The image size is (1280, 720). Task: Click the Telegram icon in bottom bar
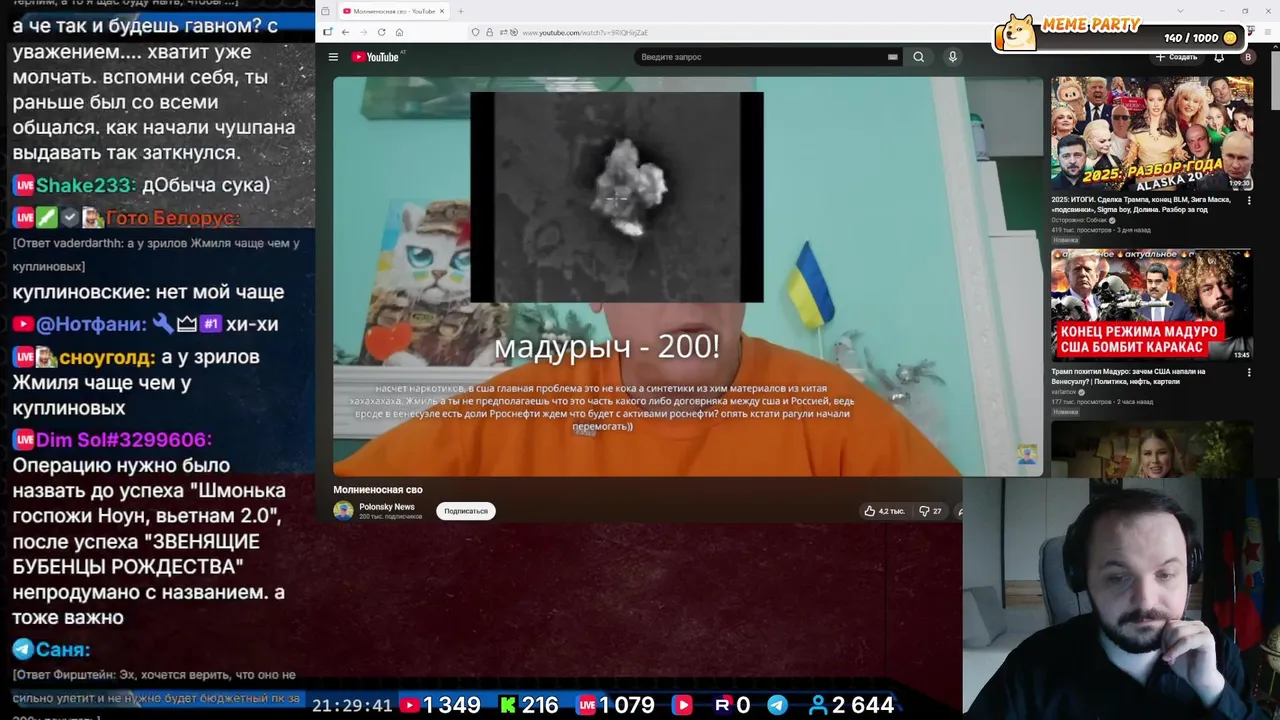tap(776, 705)
